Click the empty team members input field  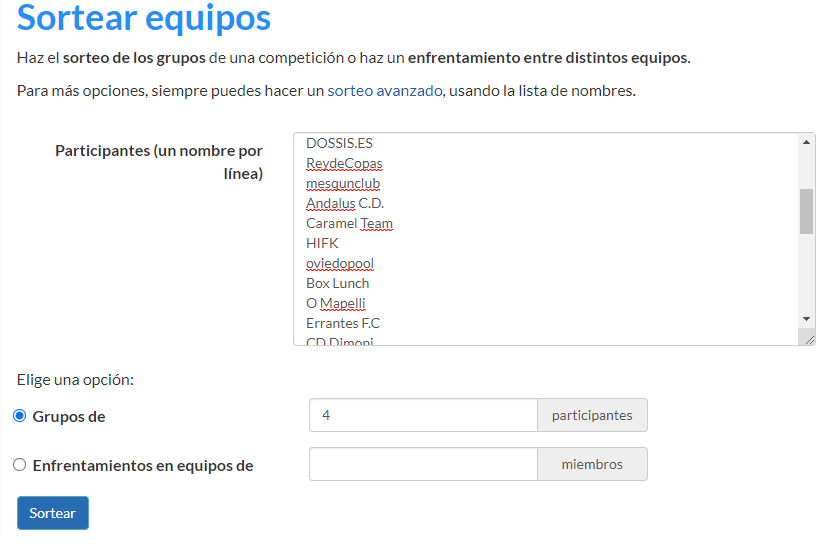(423, 464)
